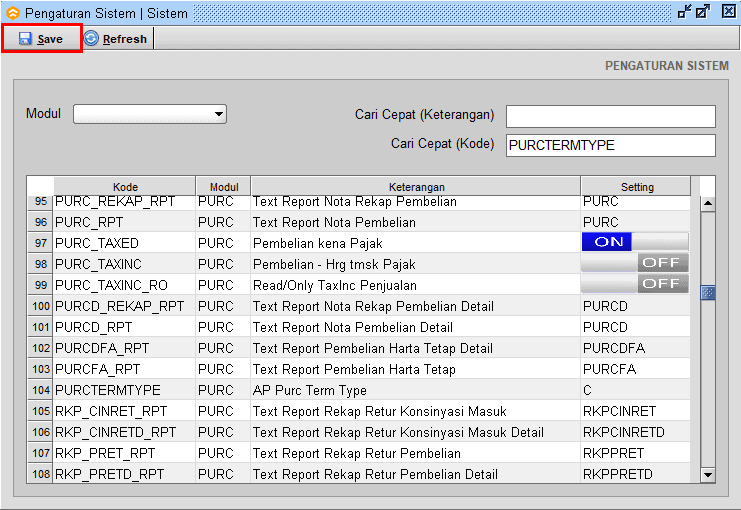The height and width of the screenshot is (510, 741).
Task: Click the pop-out window icon
Action: 703,11
